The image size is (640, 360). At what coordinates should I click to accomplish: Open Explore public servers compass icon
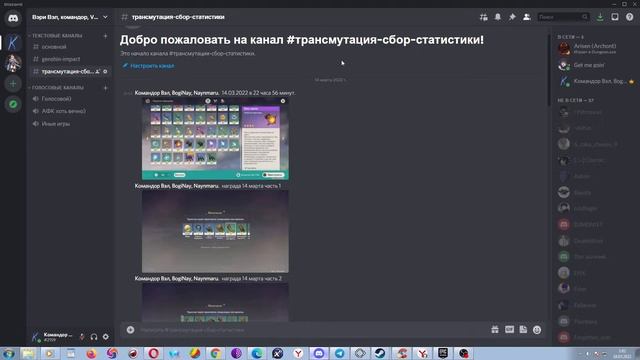pos(13,104)
